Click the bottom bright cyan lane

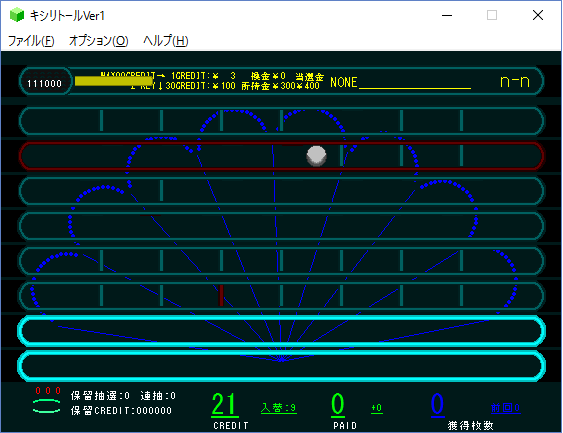coord(282,366)
